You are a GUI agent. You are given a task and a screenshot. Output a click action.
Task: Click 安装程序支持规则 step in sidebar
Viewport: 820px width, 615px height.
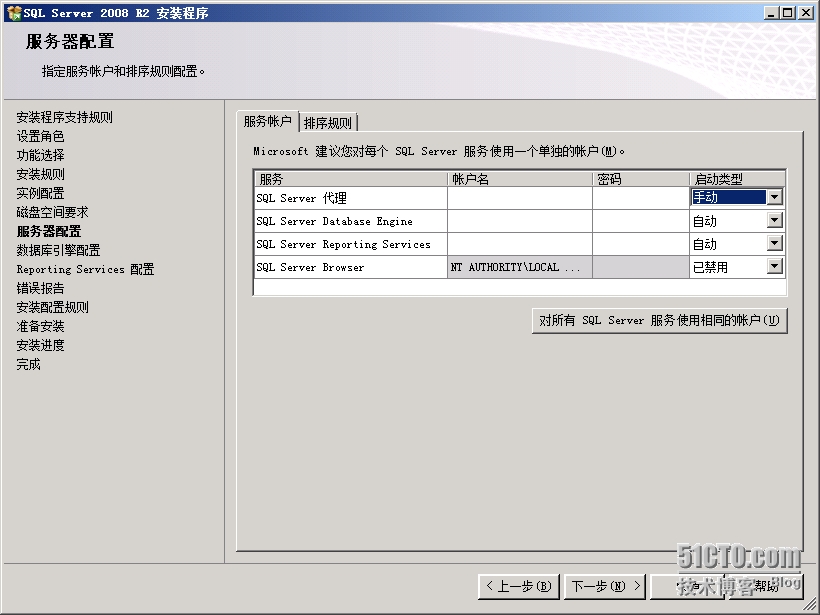[64, 117]
